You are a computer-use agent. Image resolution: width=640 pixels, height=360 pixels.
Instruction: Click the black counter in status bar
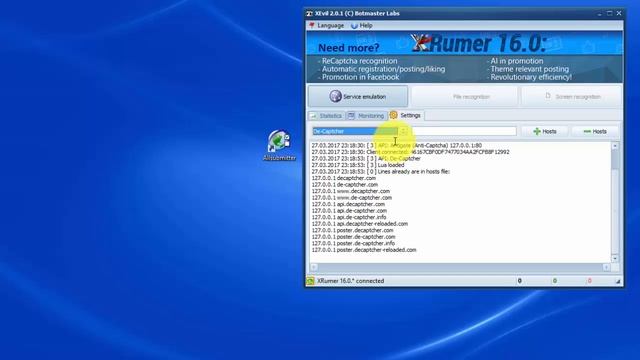pos(520,281)
